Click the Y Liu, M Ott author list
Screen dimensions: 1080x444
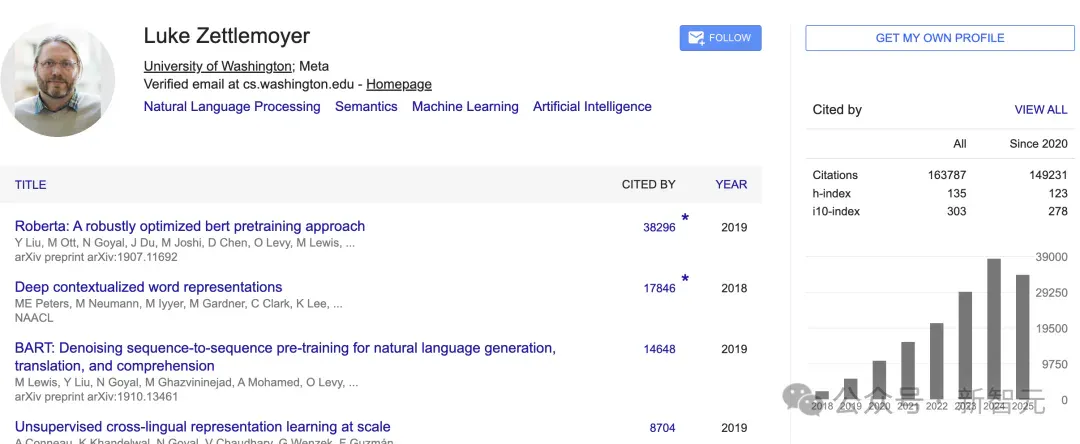[185, 242]
